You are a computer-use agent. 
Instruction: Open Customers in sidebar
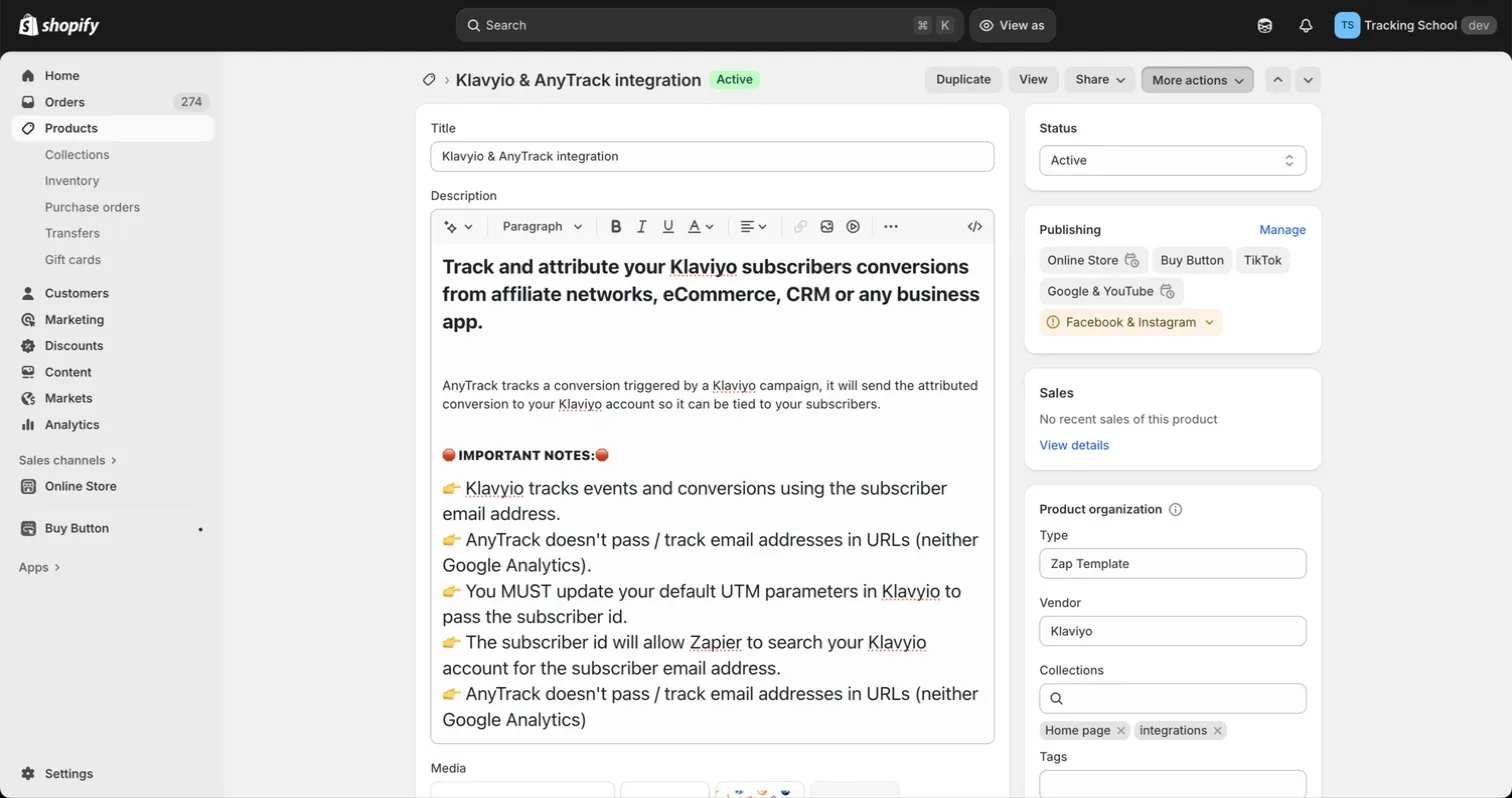click(113, 293)
